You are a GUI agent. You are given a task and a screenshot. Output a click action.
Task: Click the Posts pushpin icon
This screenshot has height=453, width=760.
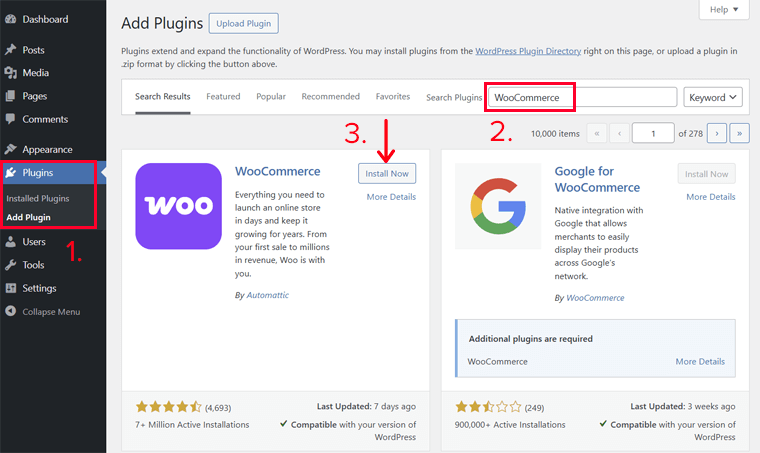point(11,50)
